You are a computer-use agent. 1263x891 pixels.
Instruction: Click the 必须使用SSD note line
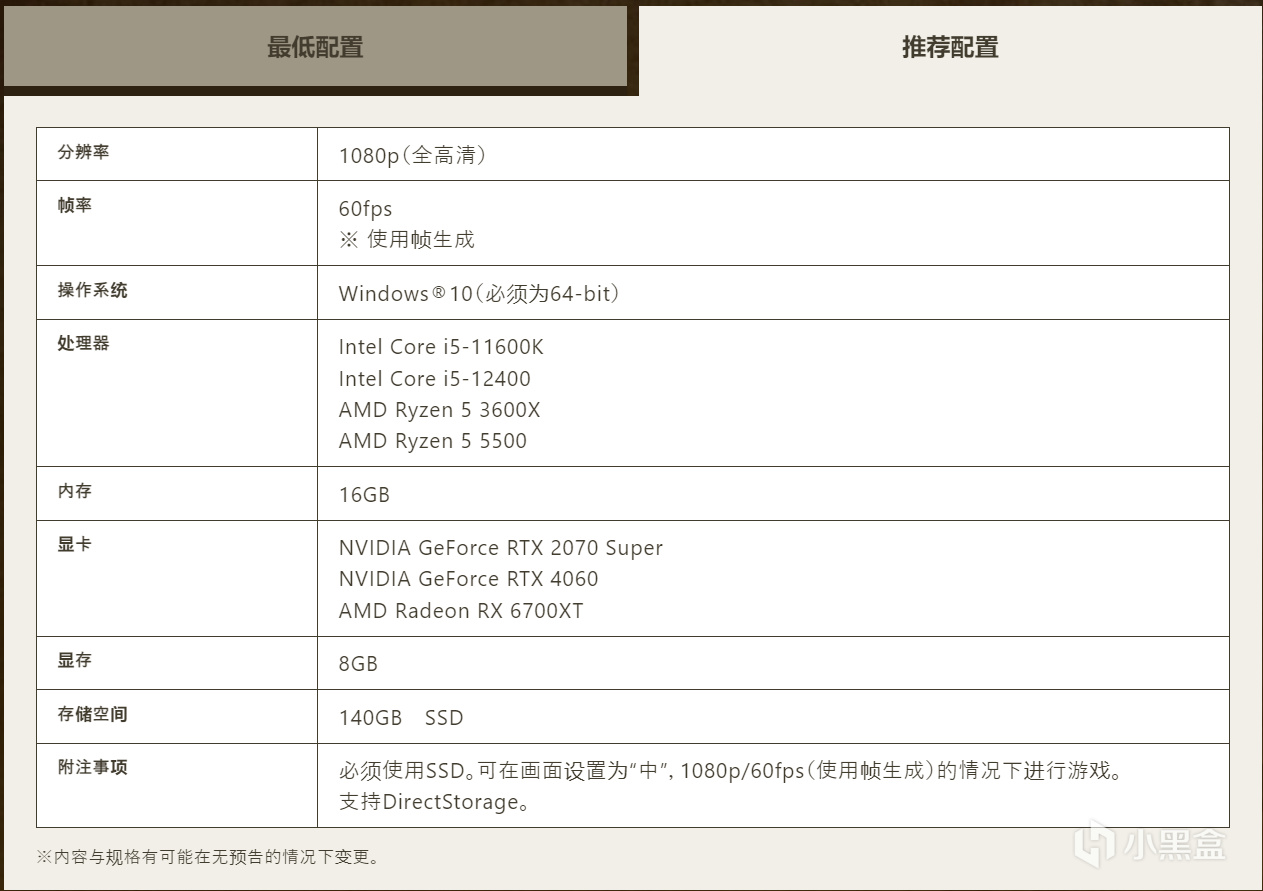[x=732, y=771]
